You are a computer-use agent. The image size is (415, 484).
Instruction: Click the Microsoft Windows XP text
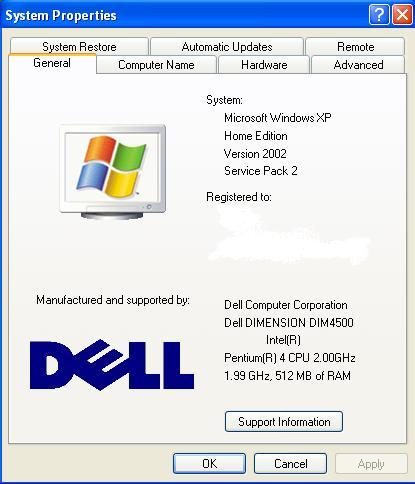(278, 118)
